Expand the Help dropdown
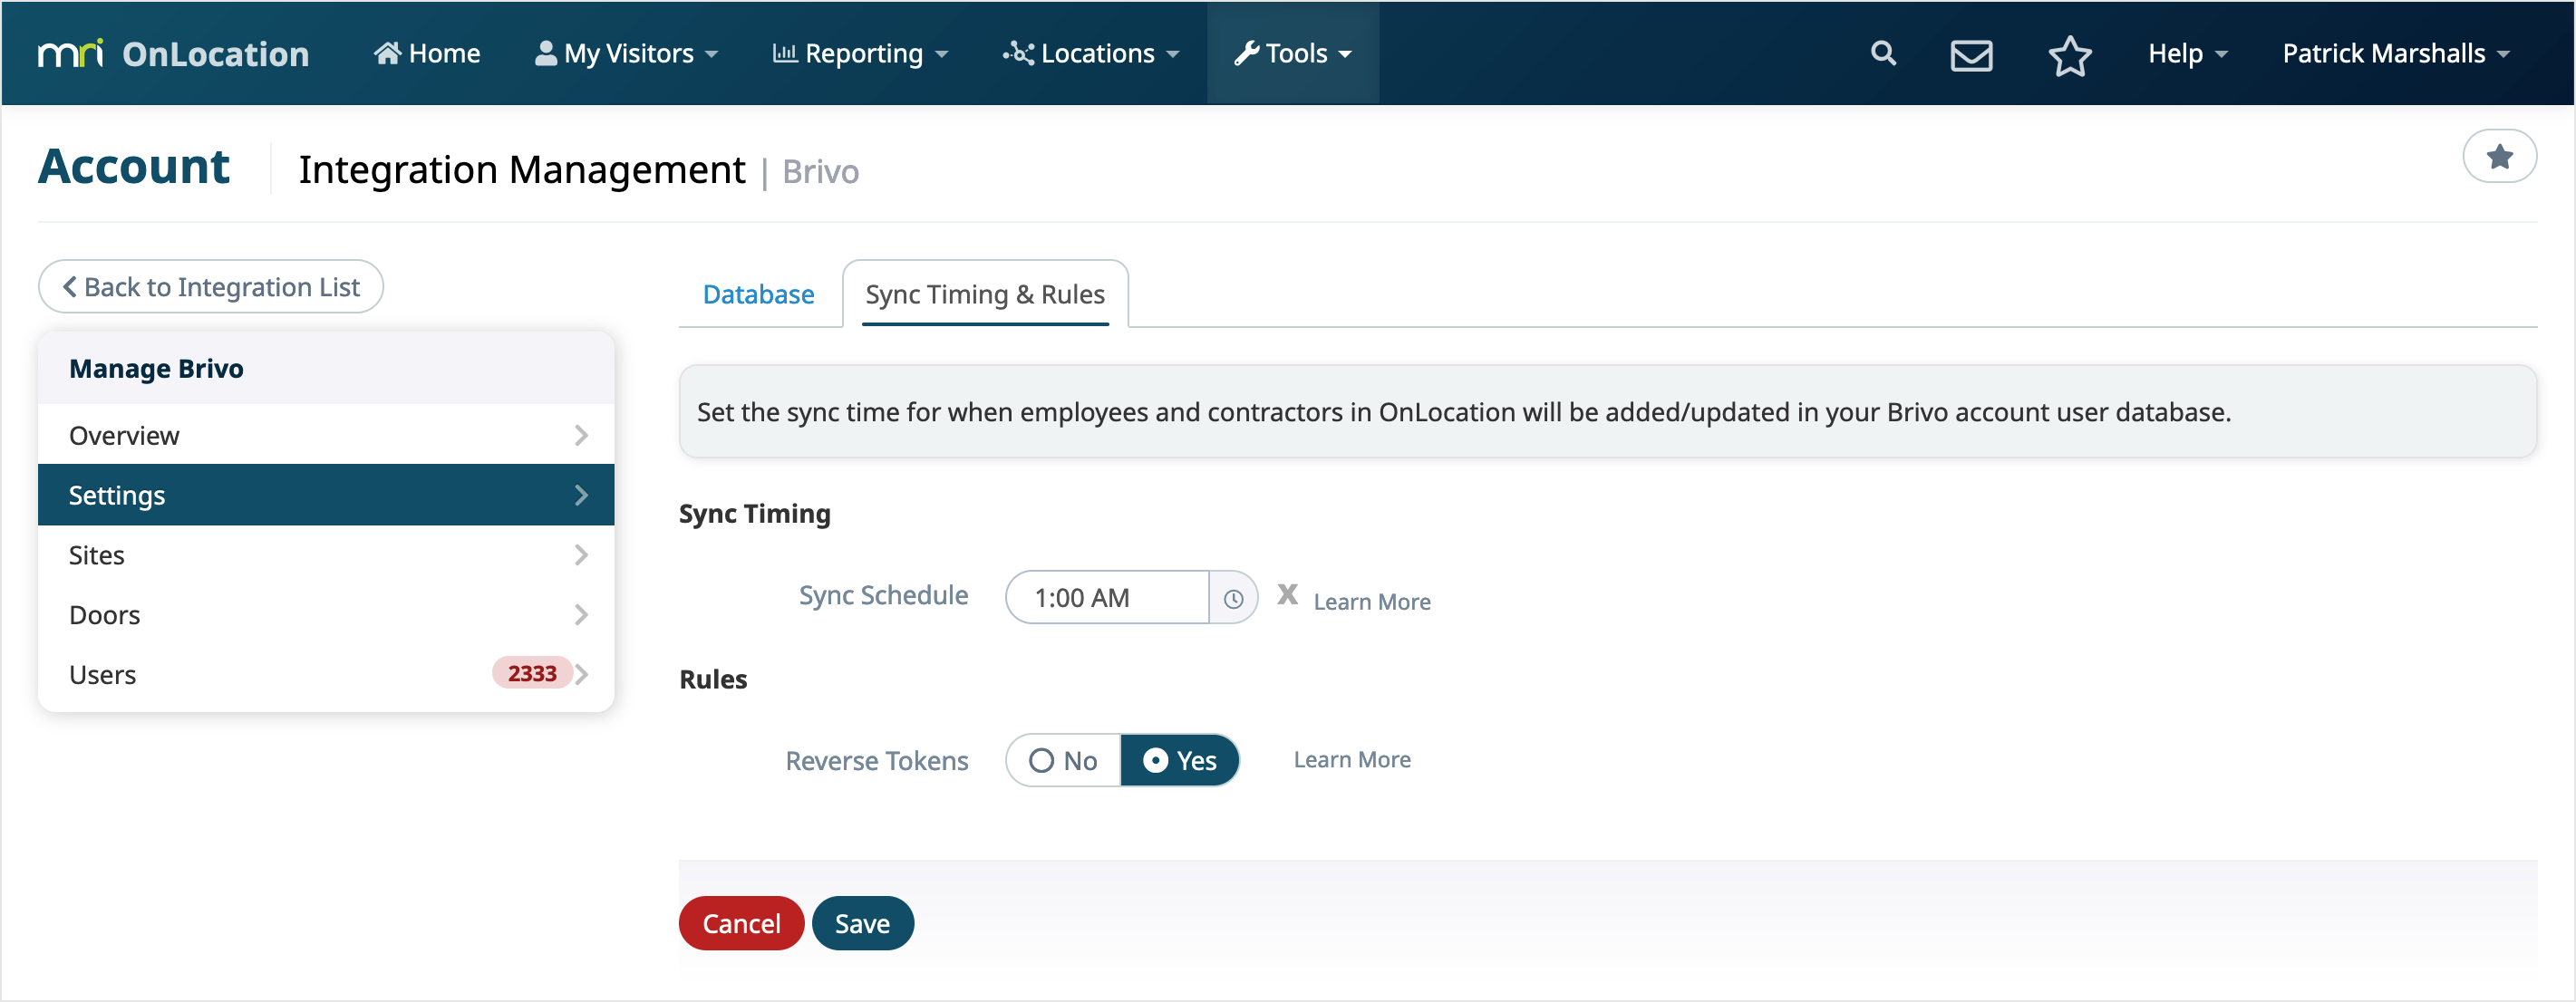This screenshot has height=1002, width=2576. click(x=2187, y=53)
